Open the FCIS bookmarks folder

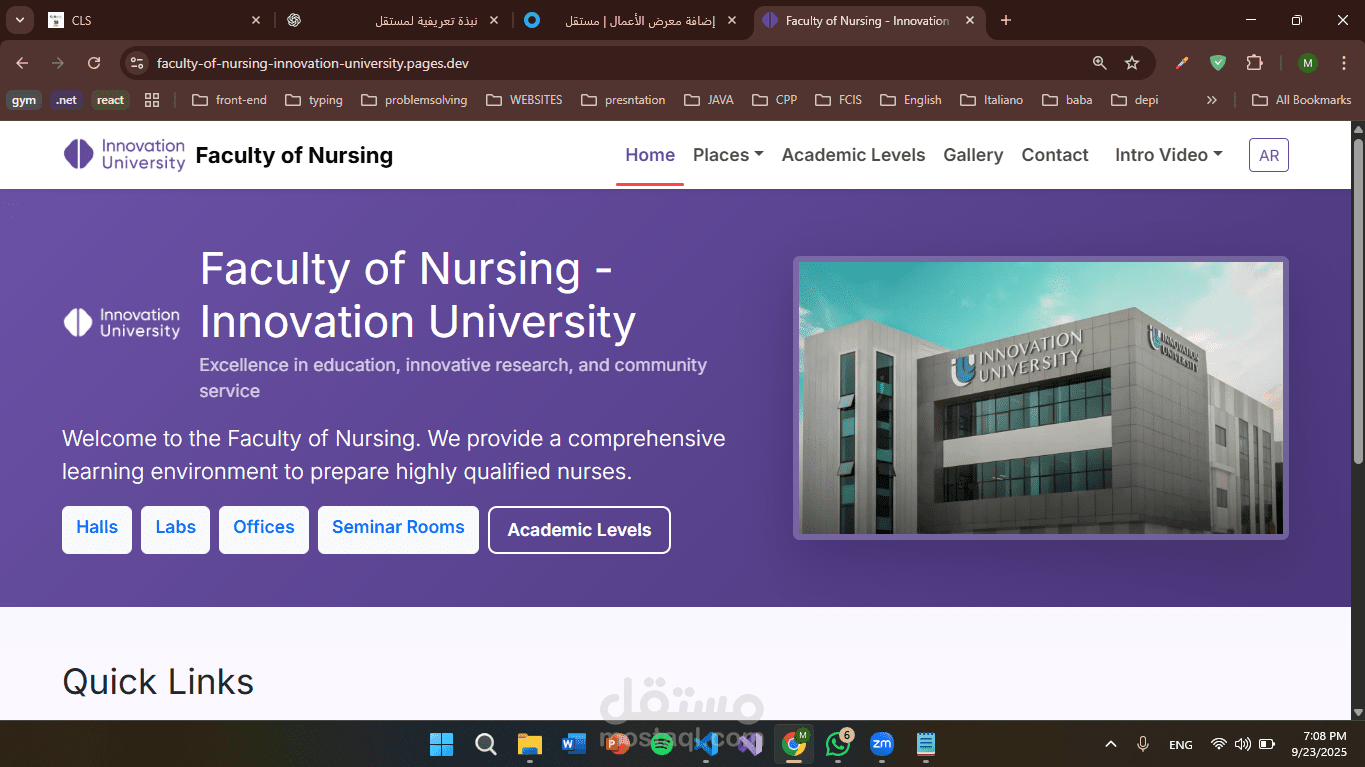click(x=838, y=100)
